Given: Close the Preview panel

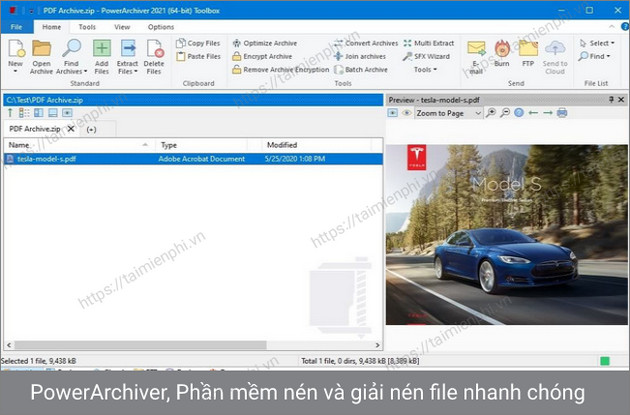Looking at the screenshot, I should click(x=621, y=99).
